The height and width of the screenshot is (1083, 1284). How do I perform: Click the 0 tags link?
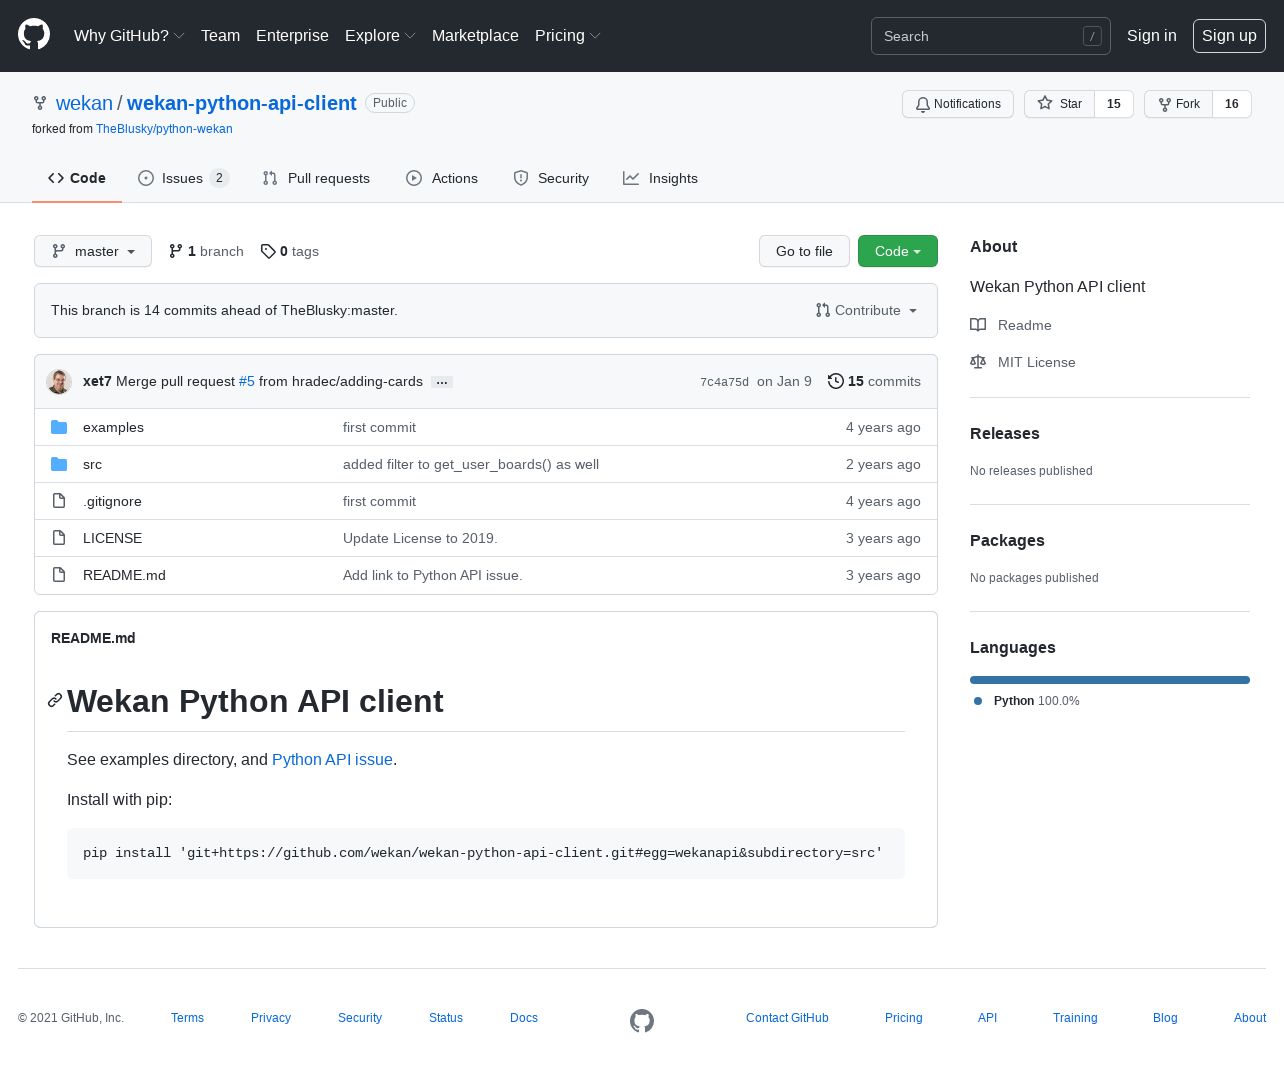tap(290, 251)
